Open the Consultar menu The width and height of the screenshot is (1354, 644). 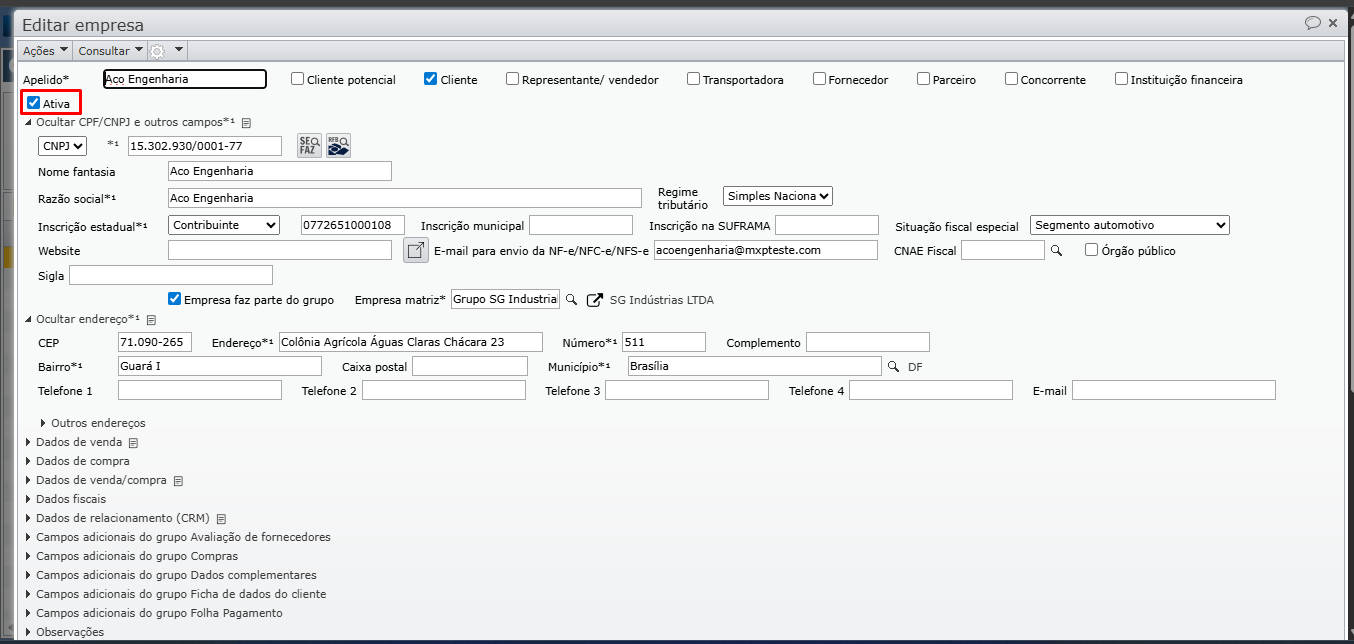coord(109,51)
